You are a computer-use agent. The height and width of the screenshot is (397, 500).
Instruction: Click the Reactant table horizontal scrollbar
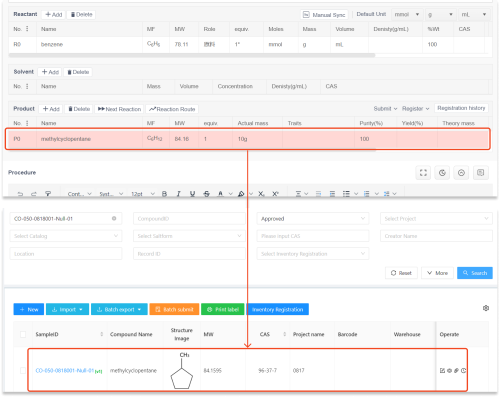[192, 55]
